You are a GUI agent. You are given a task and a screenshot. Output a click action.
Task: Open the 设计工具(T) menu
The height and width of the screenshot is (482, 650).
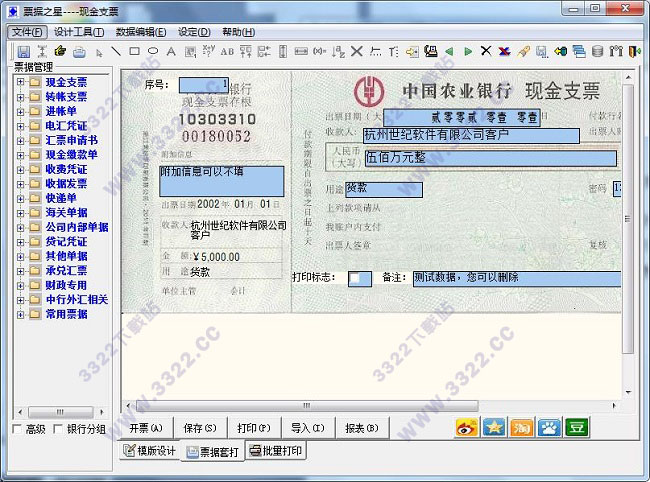79,32
